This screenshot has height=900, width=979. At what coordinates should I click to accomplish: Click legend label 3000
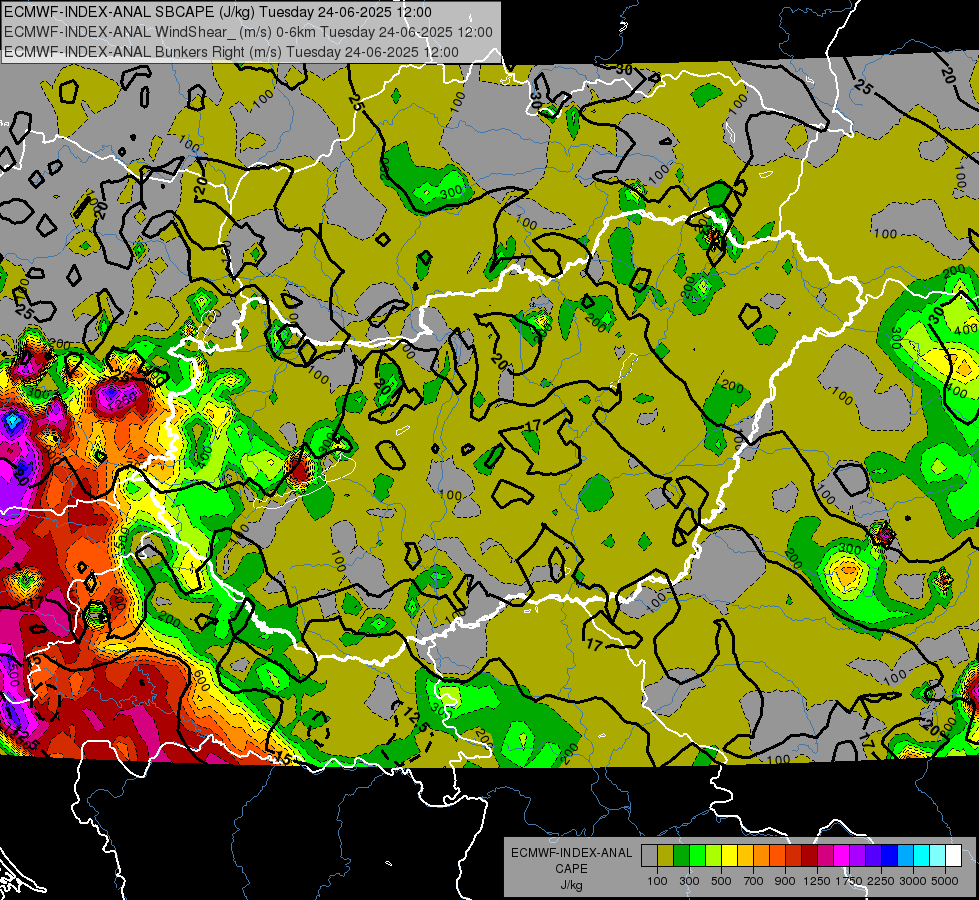click(x=913, y=881)
